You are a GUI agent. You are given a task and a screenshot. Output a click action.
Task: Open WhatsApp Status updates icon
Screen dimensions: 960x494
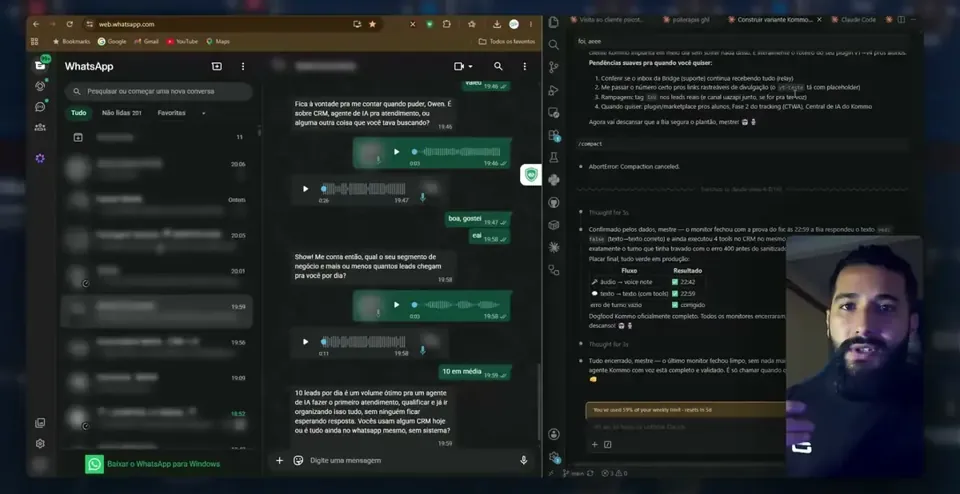(x=40, y=86)
